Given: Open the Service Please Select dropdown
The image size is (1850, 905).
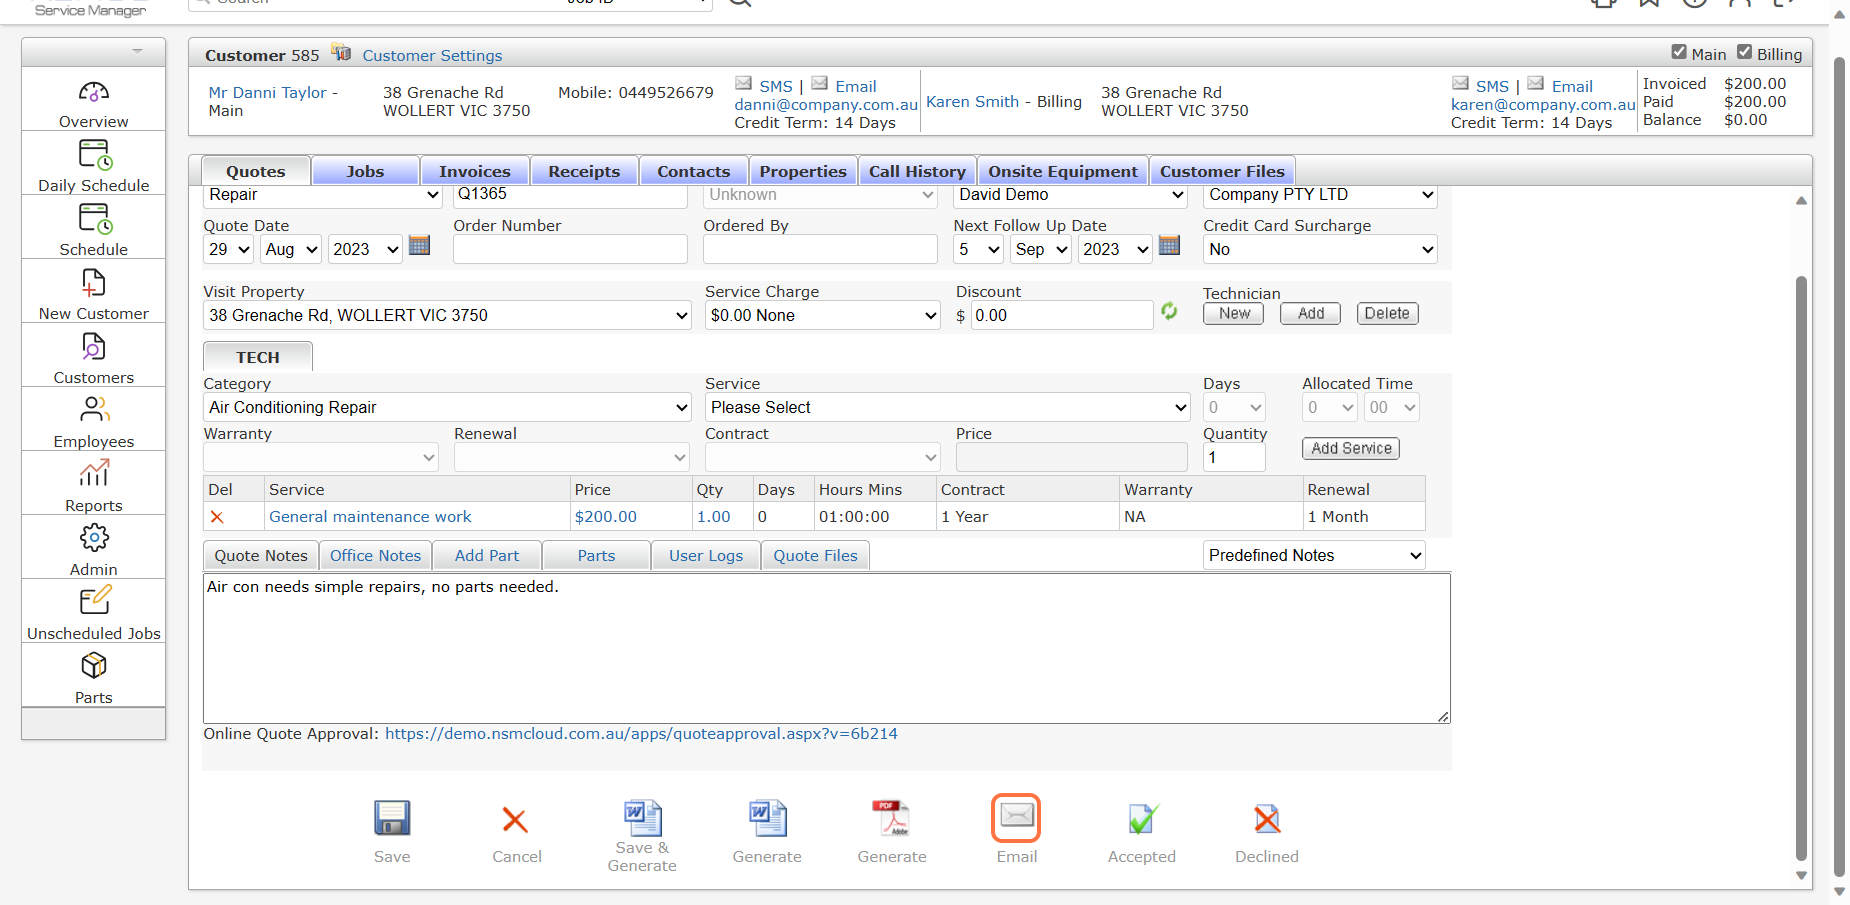Looking at the screenshot, I should [x=948, y=408].
